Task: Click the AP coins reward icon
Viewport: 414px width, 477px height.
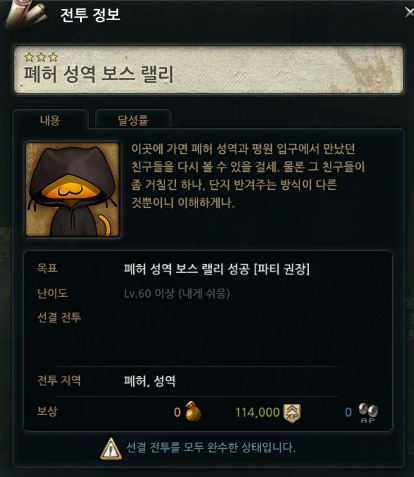Action: click(x=368, y=413)
